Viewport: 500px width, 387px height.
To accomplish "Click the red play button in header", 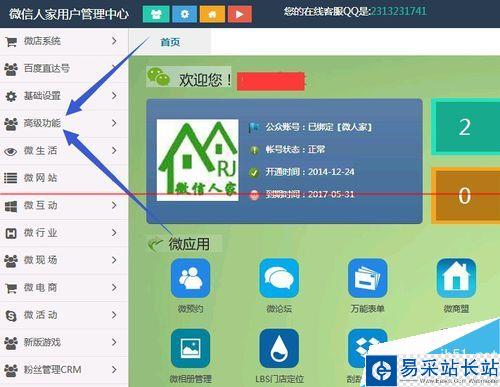I will tap(240, 14).
